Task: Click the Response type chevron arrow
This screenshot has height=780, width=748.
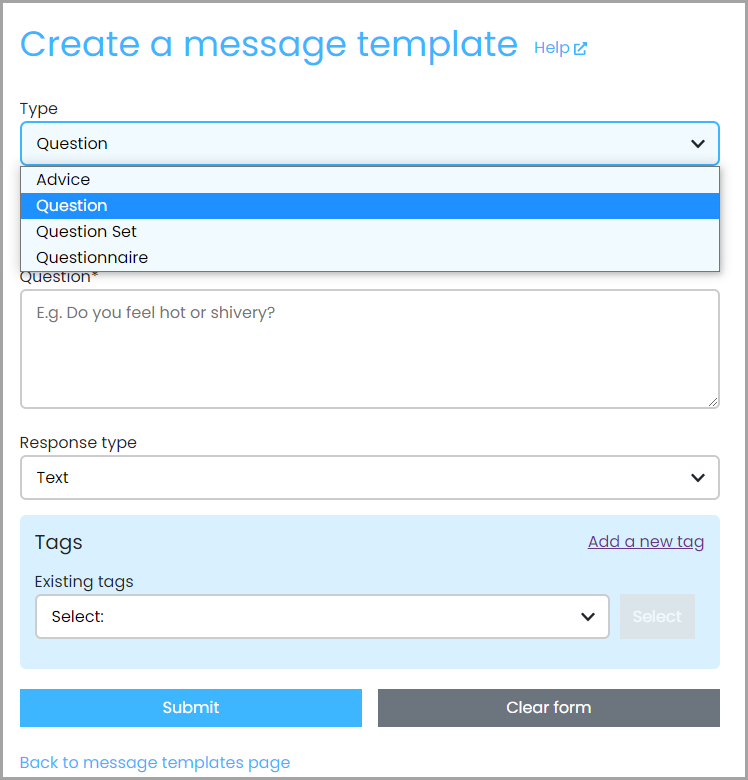Action: (x=698, y=478)
